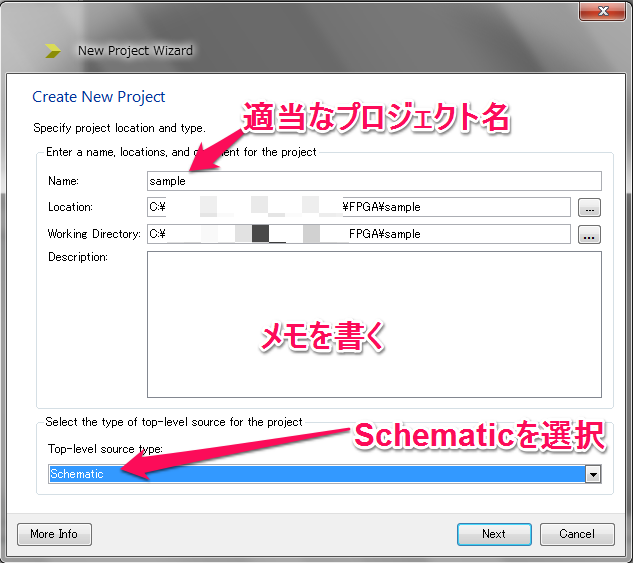Click the arrow on the source type combo box
The width and height of the screenshot is (633, 563).
593,475
